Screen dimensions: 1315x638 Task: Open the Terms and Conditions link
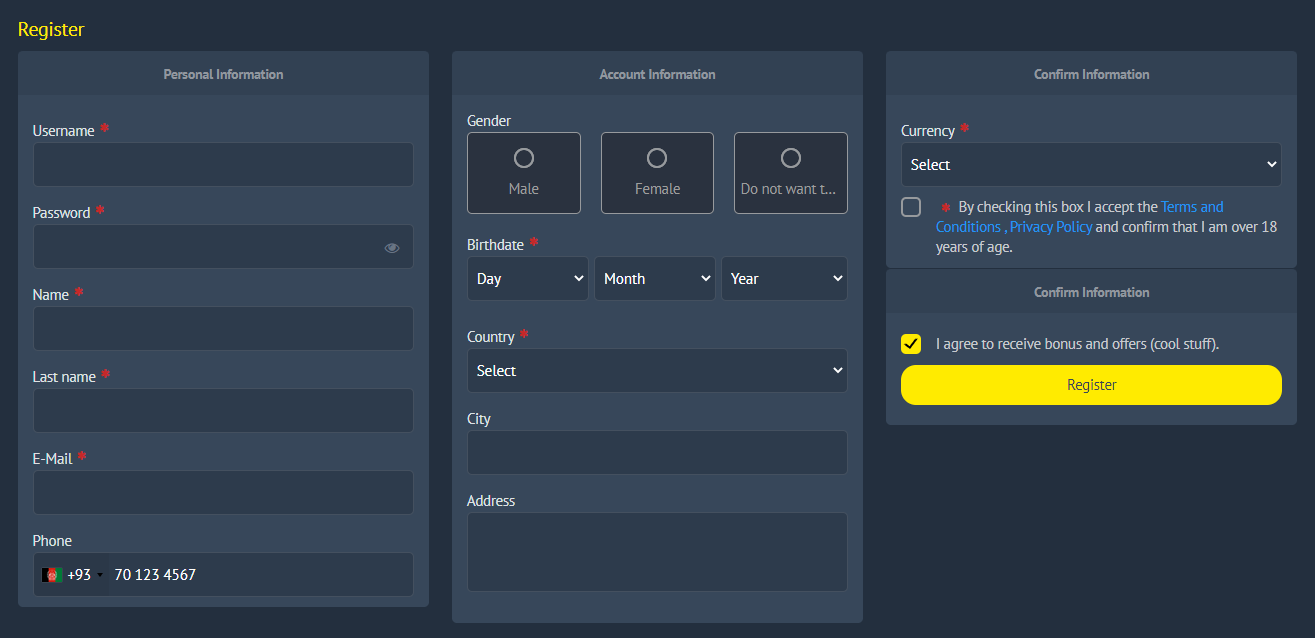coord(1192,206)
